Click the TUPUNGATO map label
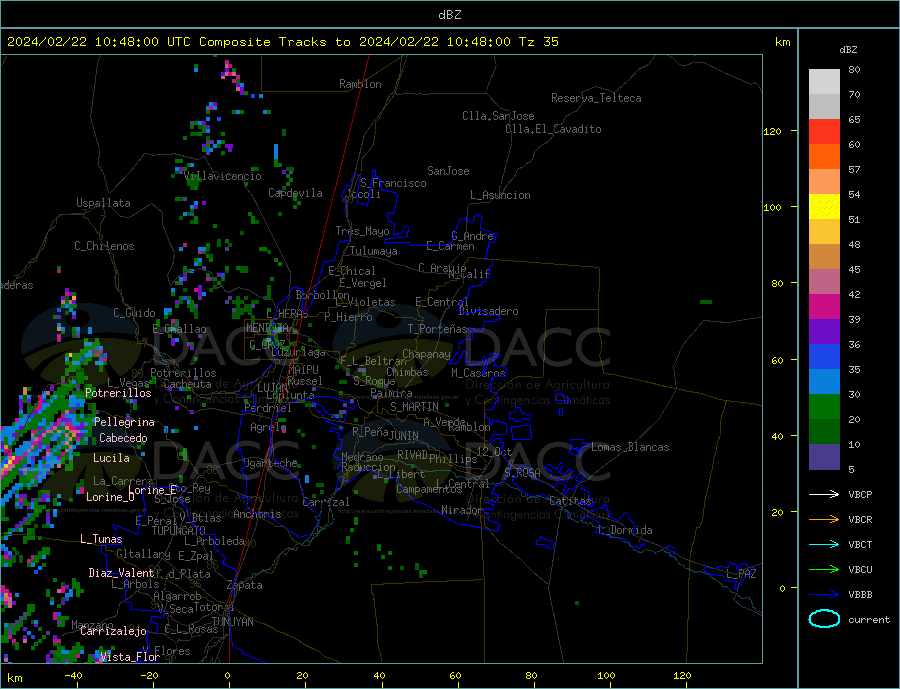 click(x=178, y=531)
